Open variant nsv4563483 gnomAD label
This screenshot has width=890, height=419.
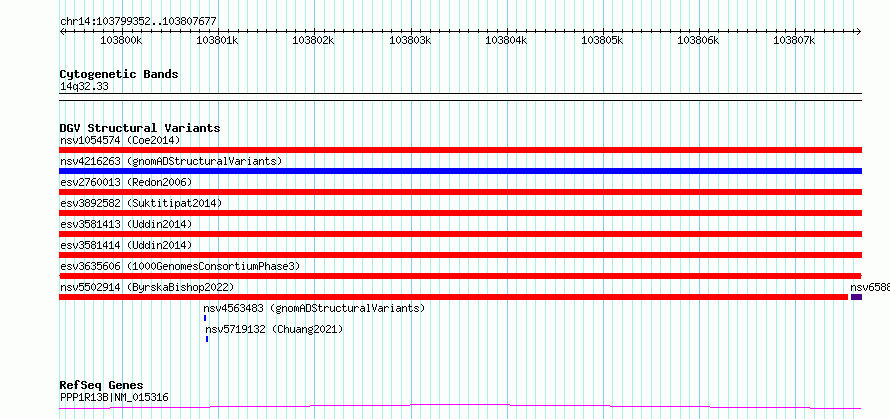click(314, 308)
